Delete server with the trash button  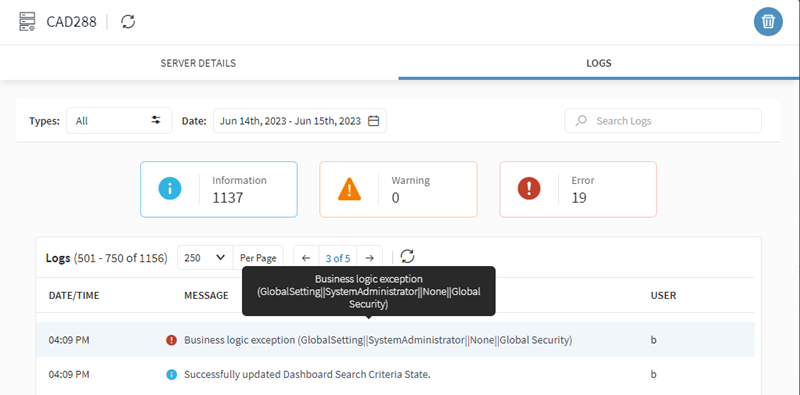coord(768,21)
